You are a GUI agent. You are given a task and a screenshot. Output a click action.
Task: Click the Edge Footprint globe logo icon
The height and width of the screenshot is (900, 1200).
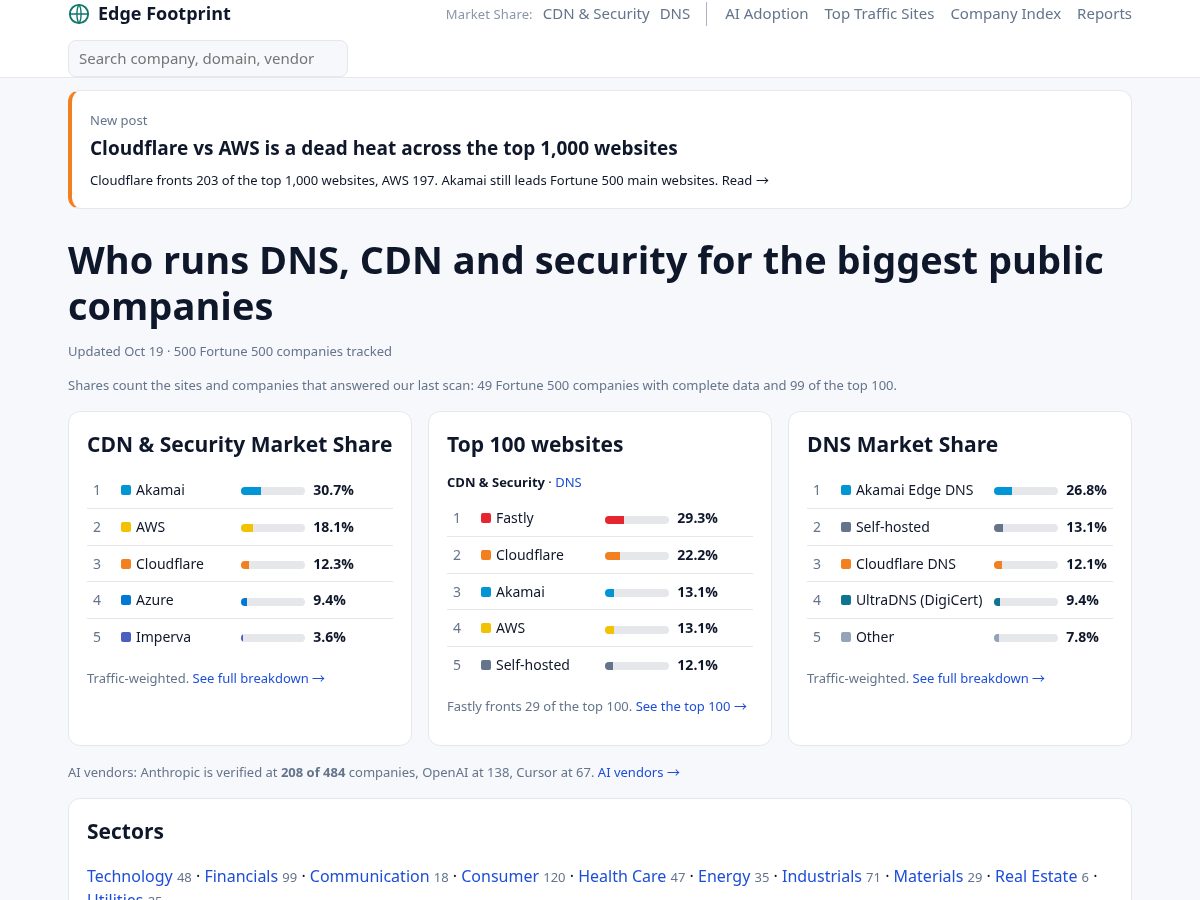pos(79,14)
